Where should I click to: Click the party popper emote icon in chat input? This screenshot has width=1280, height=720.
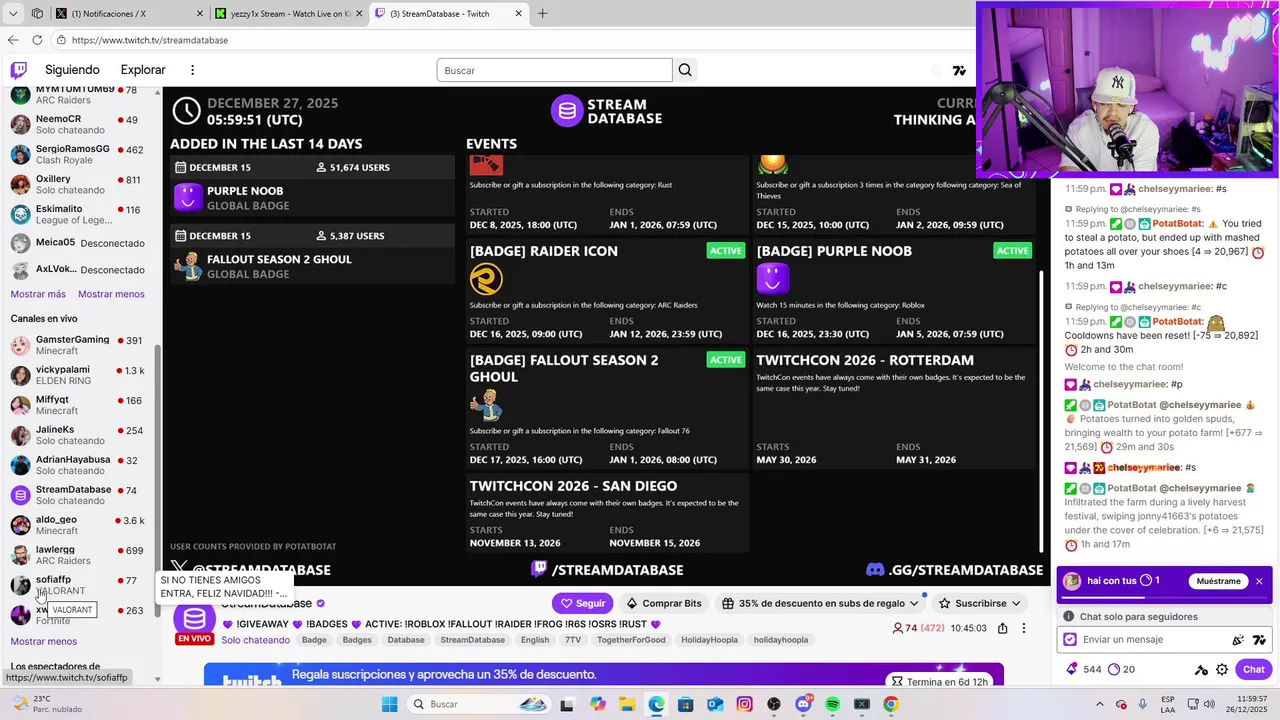pos(1238,640)
